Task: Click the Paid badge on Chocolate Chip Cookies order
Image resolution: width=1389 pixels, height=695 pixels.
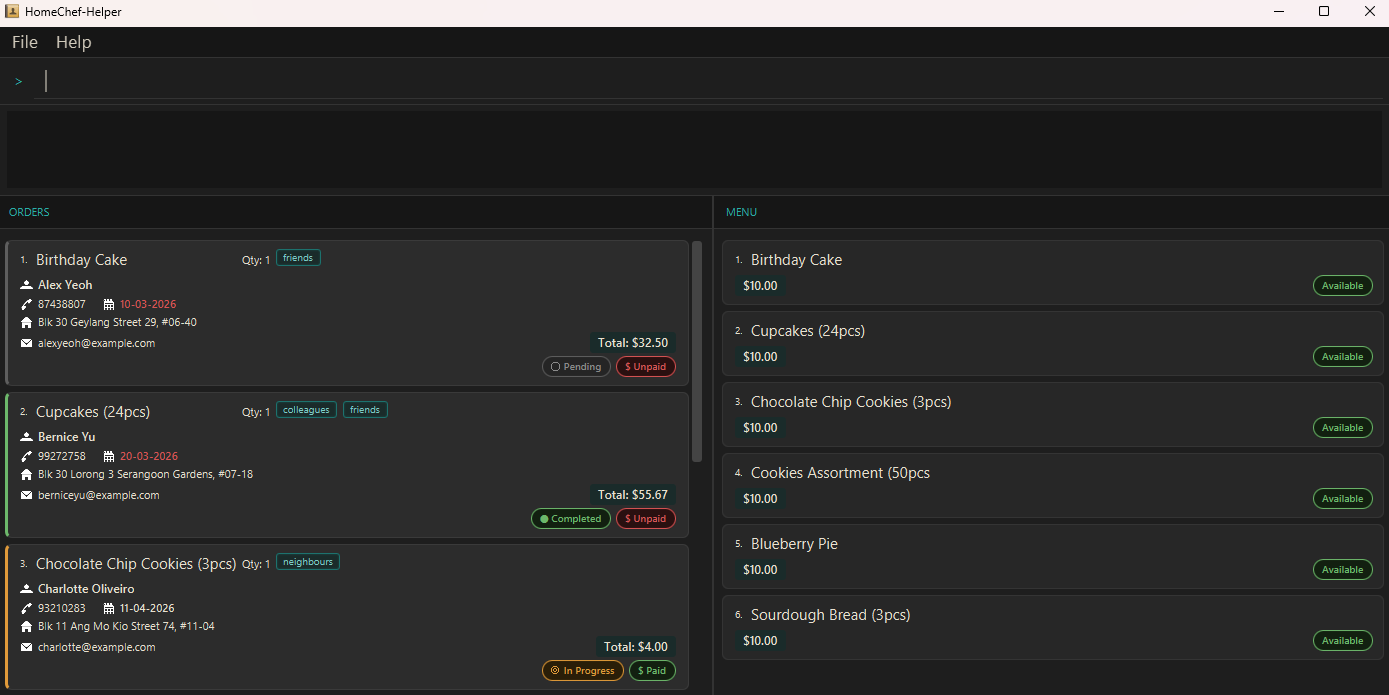Action: tap(652, 671)
